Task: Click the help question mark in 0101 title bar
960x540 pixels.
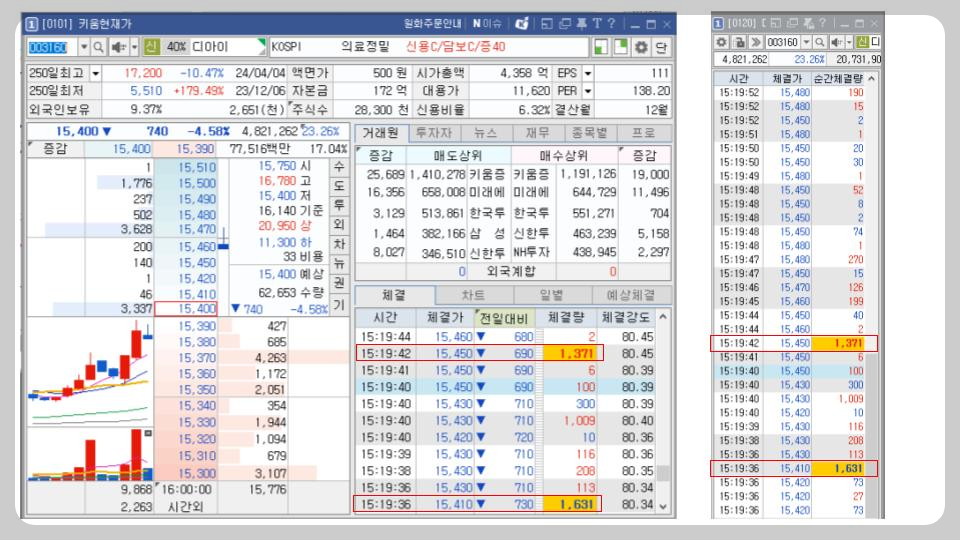Action: pyautogui.click(x=611, y=24)
